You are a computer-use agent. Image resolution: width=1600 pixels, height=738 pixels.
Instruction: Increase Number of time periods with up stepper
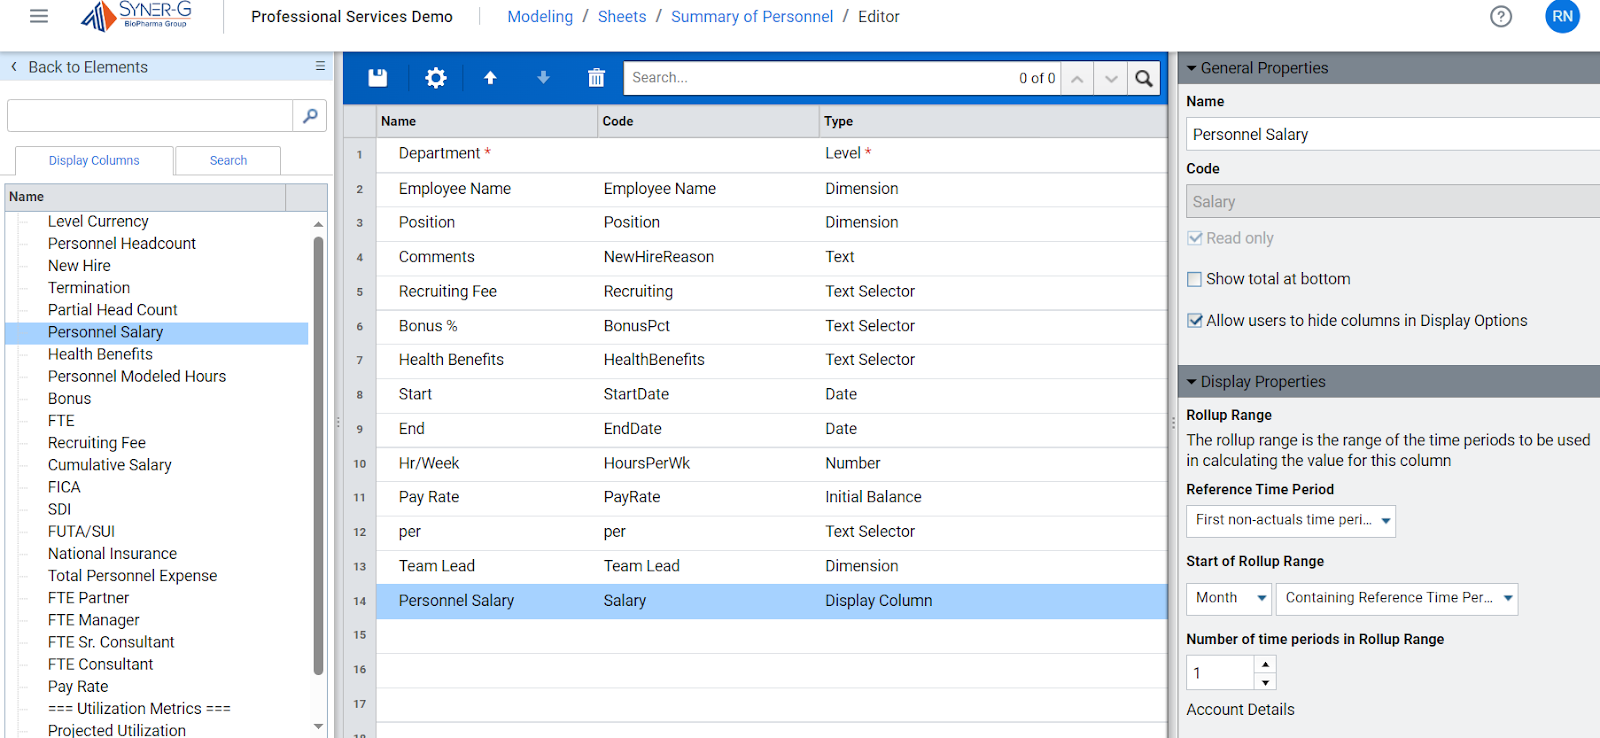[x=1265, y=664]
